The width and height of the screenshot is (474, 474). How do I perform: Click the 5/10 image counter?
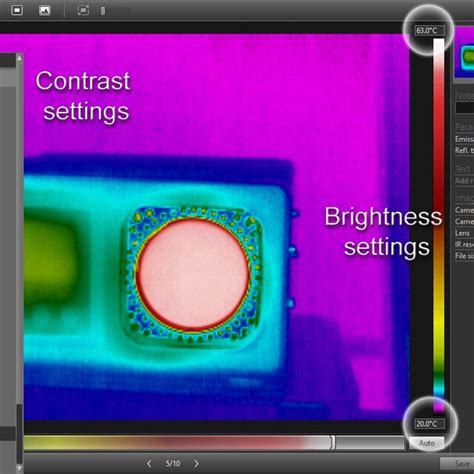(x=173, y=464)
